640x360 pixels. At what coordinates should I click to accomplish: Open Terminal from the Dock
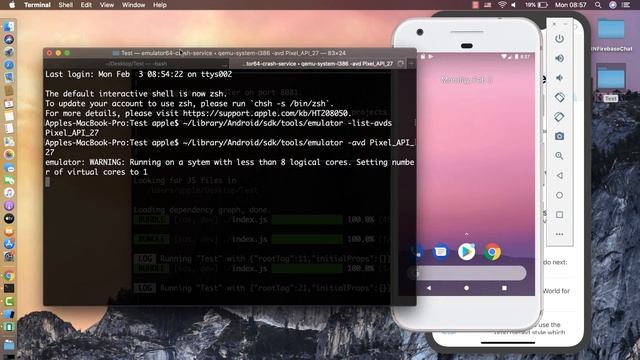(9, 289)
